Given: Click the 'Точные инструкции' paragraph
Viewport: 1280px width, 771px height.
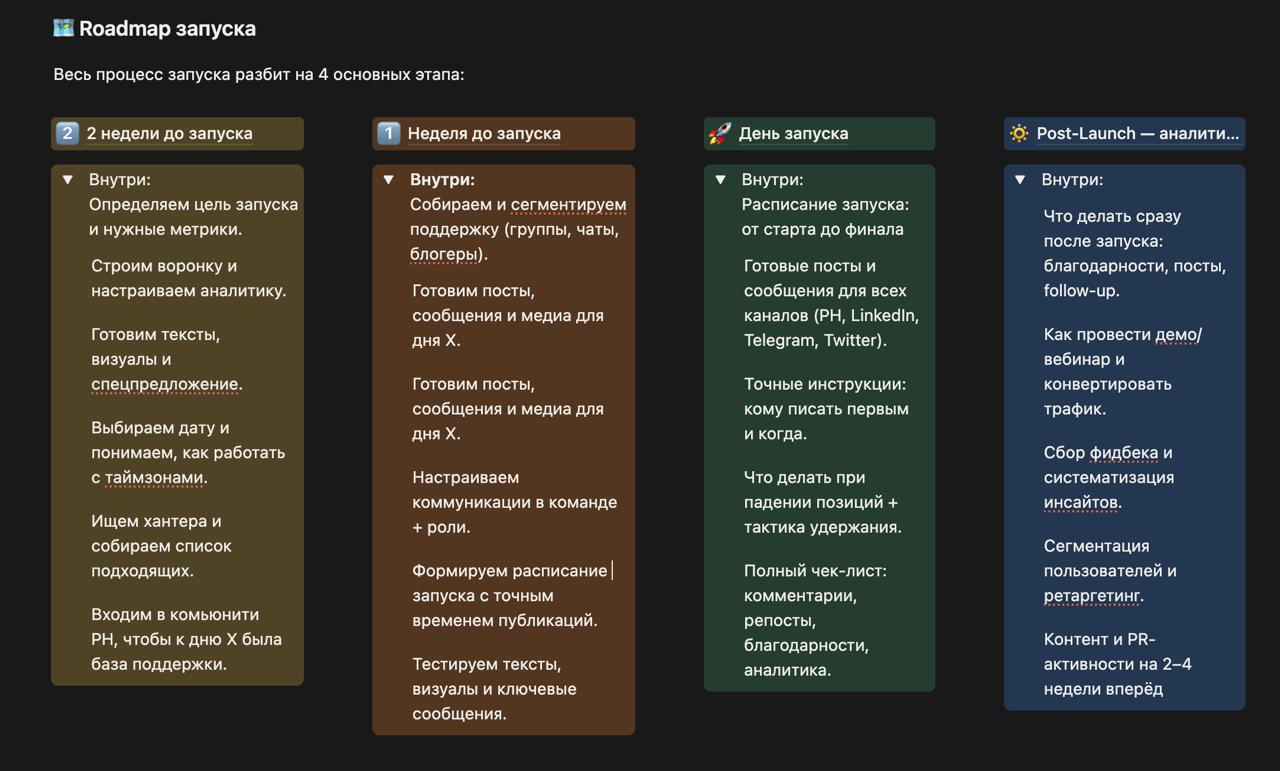Looking at the screenshot, I should (826, 408).
